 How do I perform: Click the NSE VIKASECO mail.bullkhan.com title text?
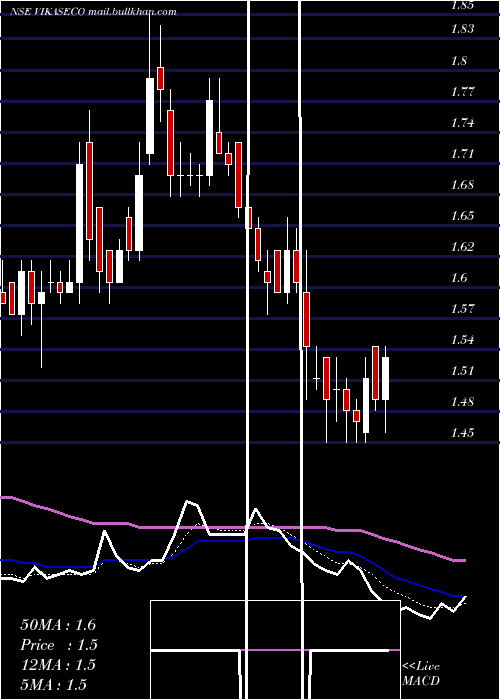93,12
